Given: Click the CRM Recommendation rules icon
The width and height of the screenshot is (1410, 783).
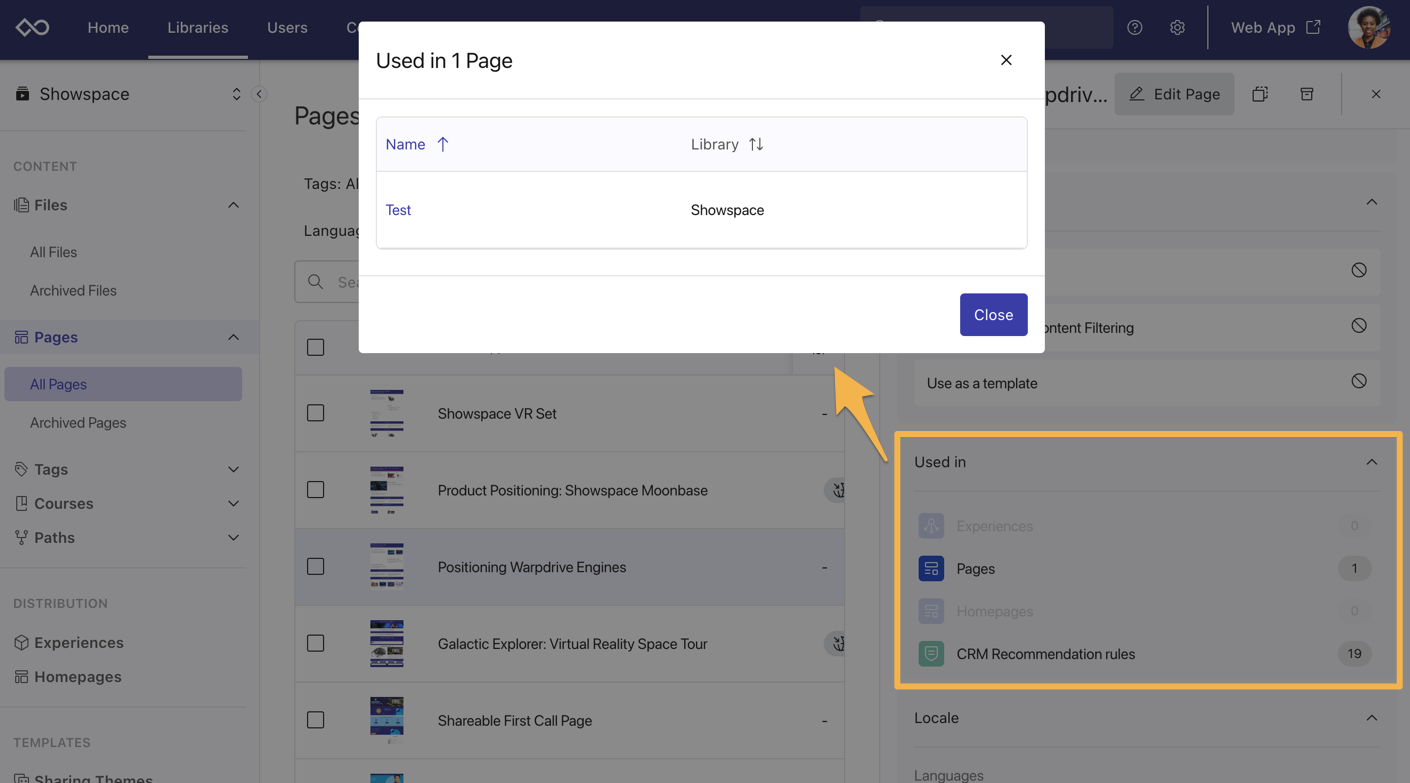Looking at the screenshot, I should coord(931,654).
